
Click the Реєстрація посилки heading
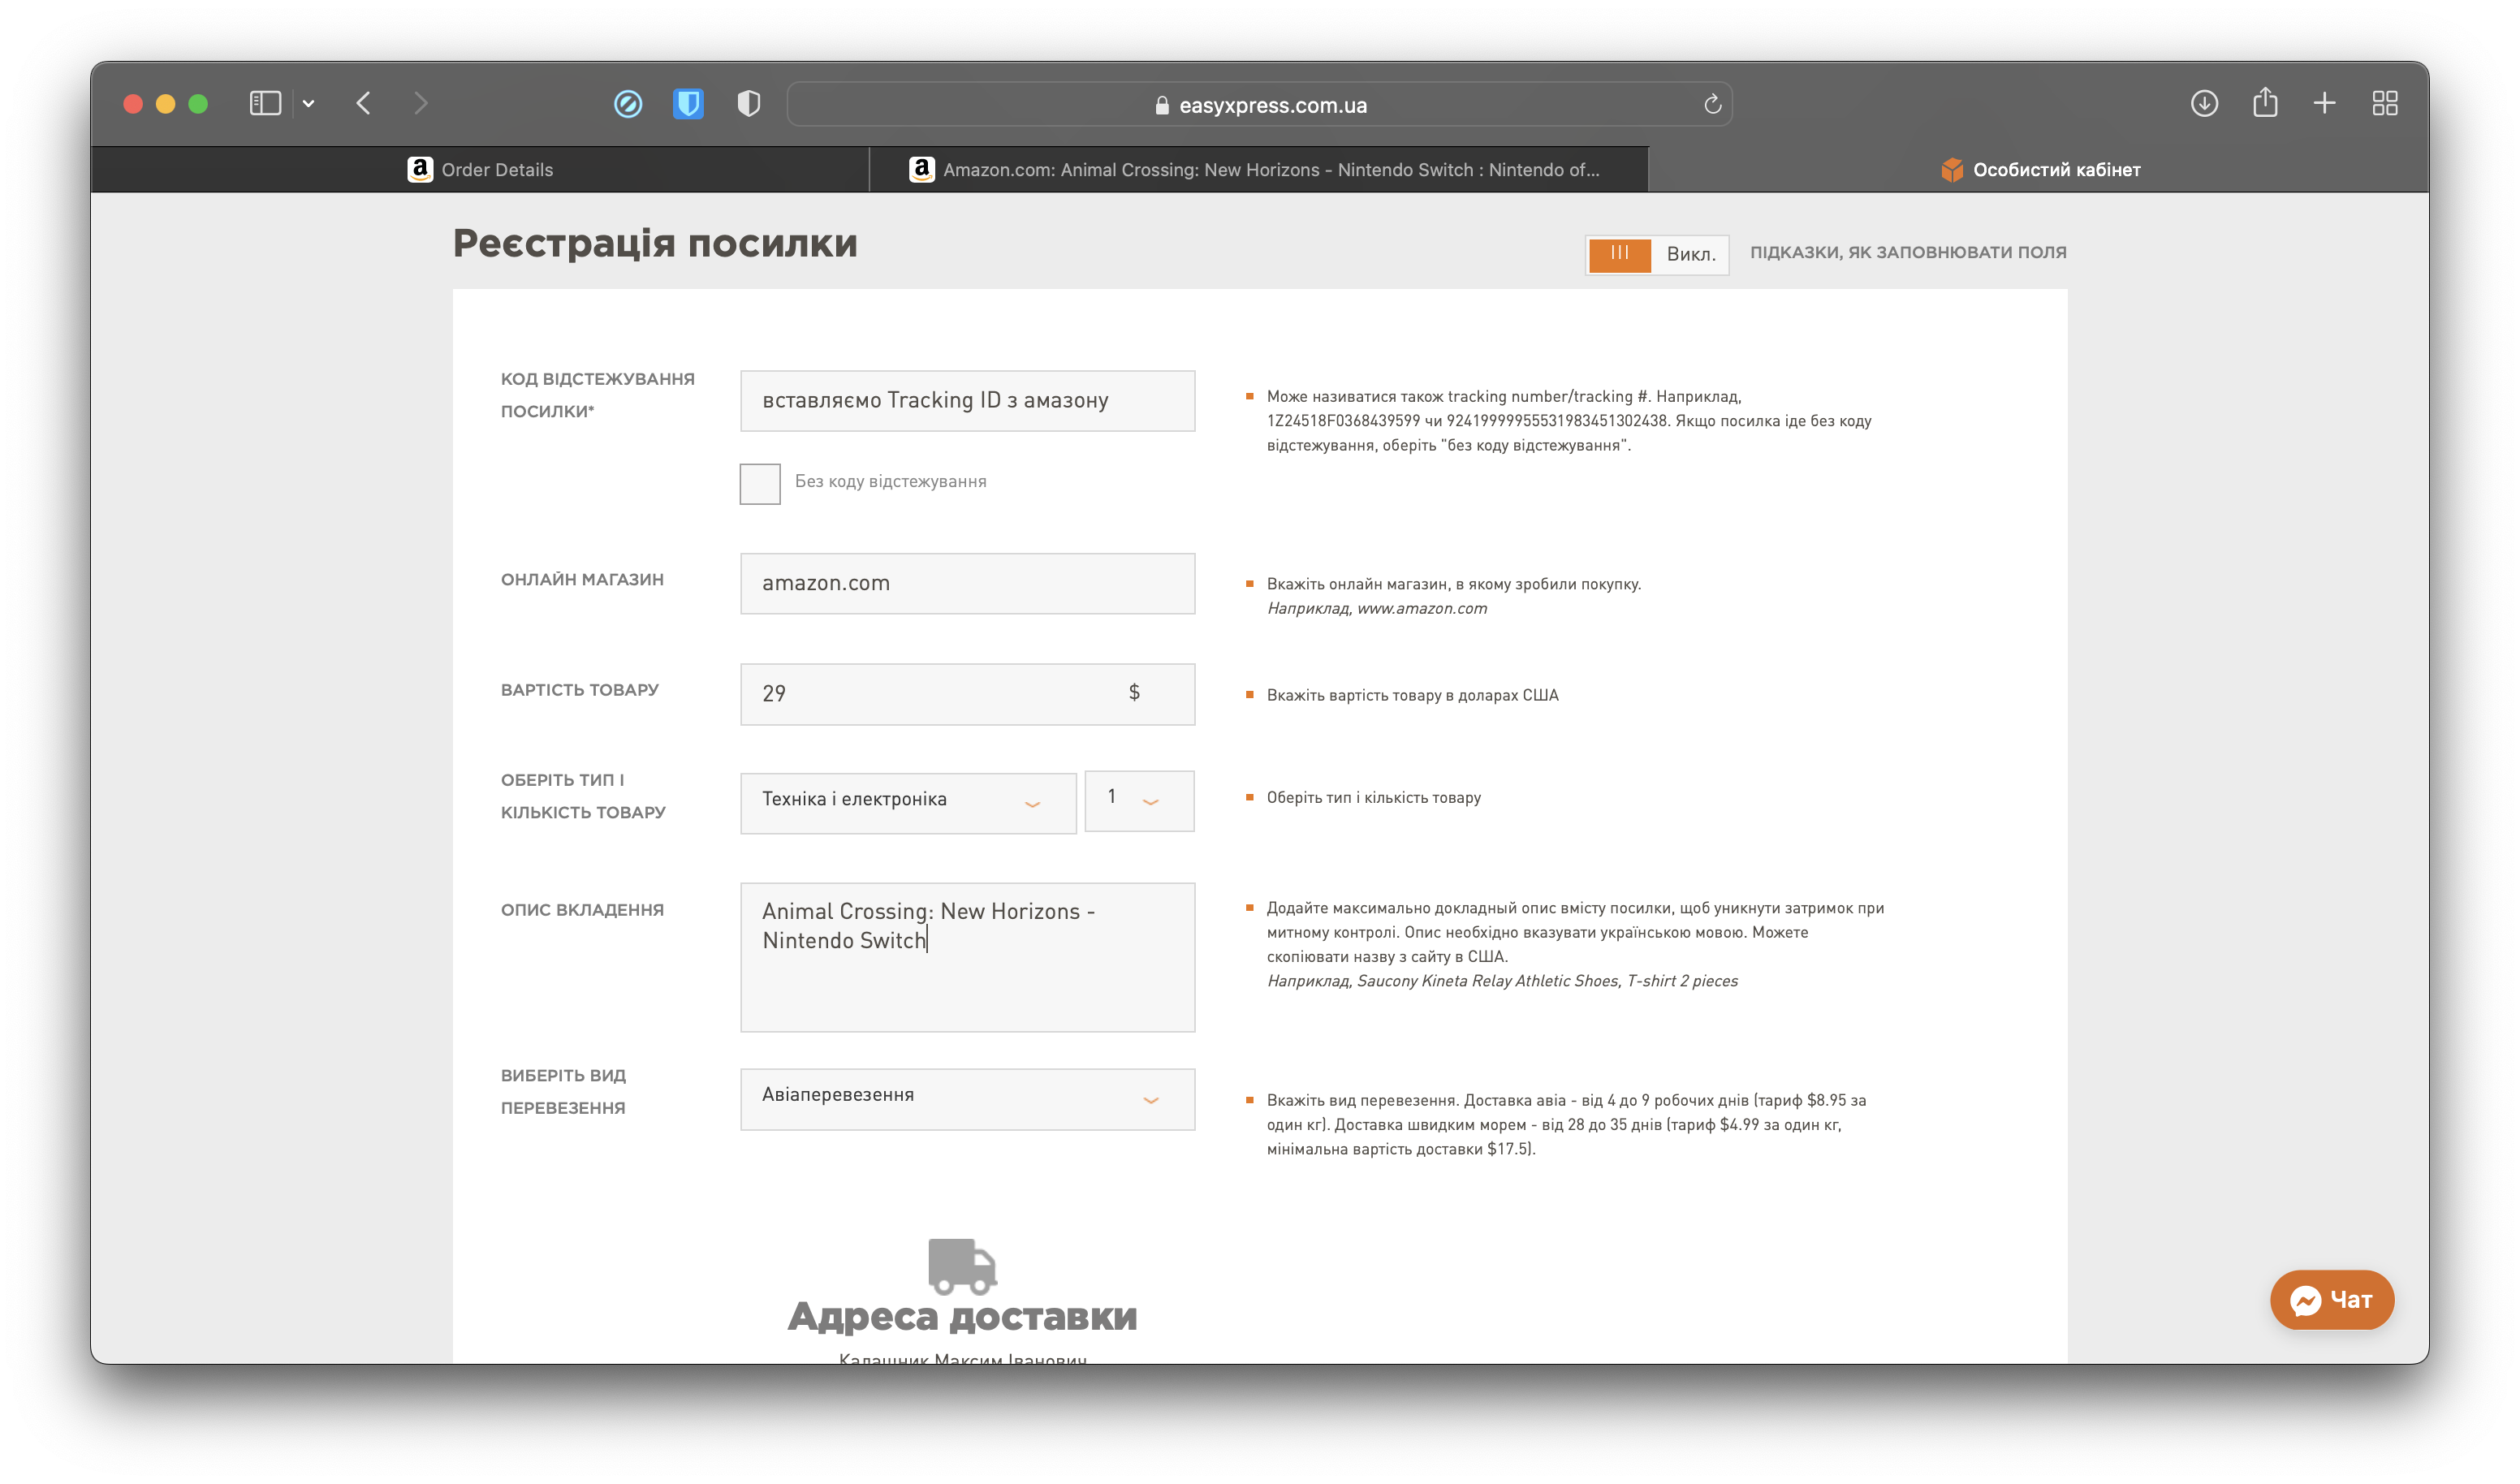coord(655,244)
